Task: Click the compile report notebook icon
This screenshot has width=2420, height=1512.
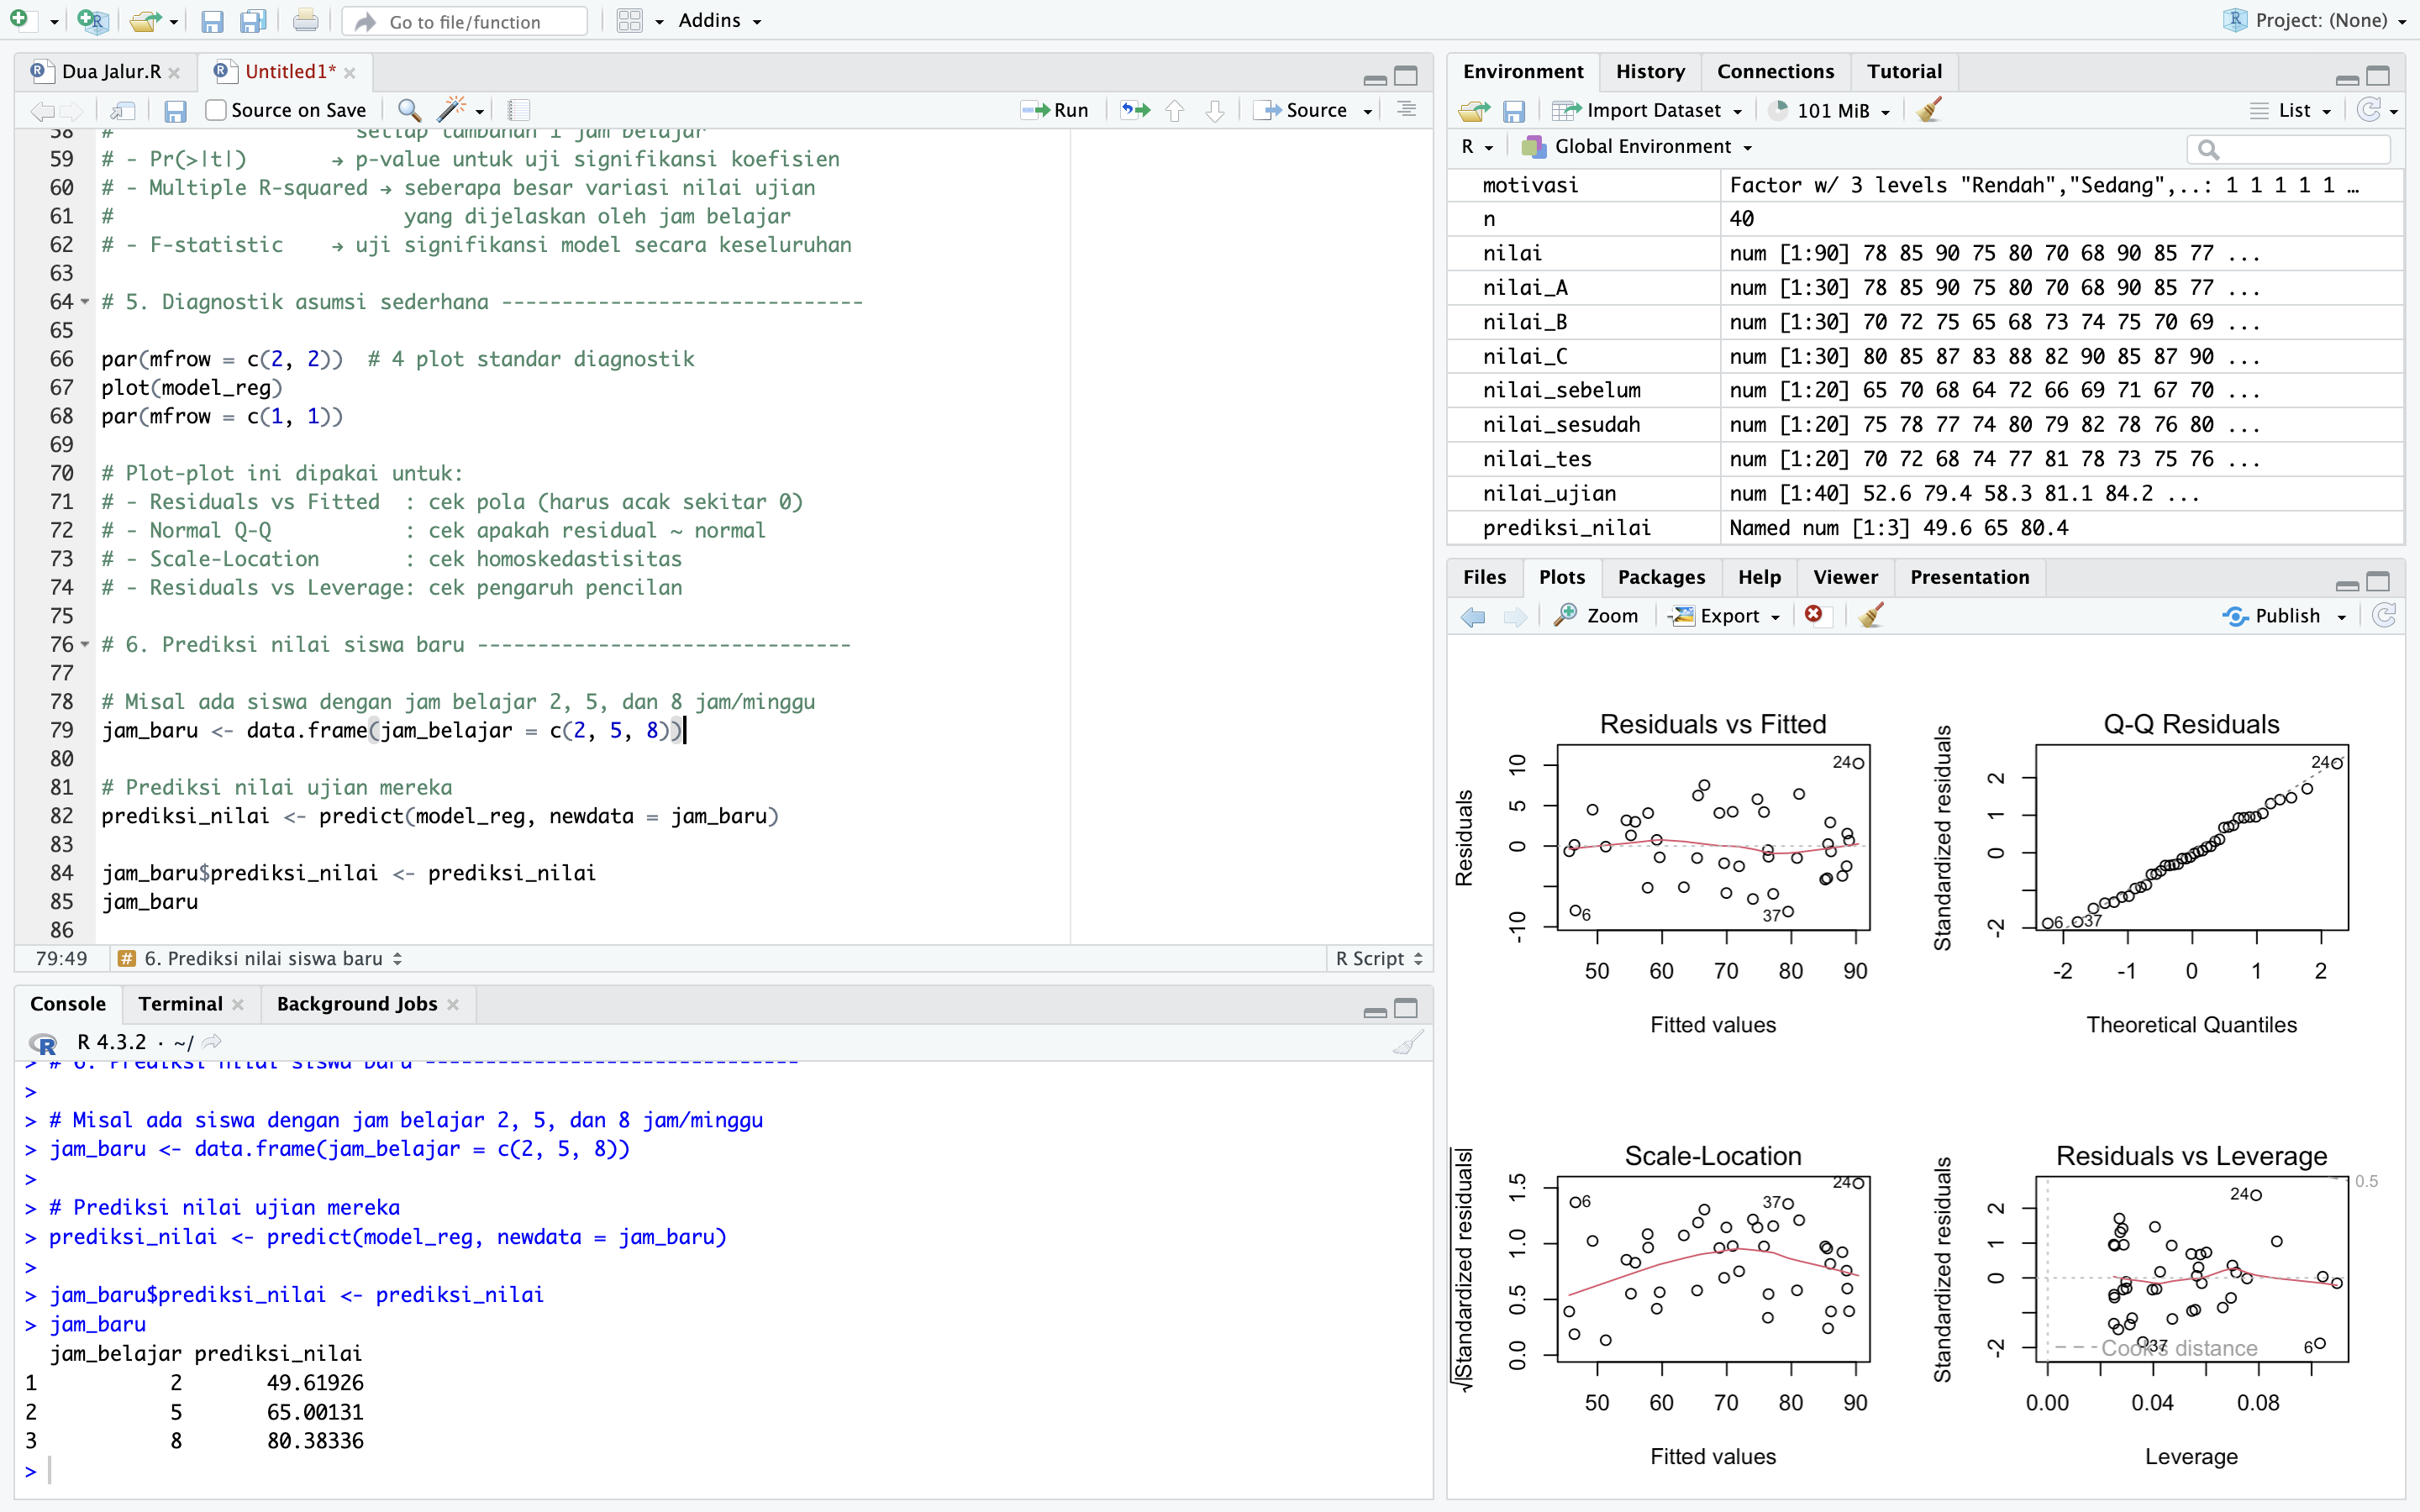Action: (x=519, y=111)
